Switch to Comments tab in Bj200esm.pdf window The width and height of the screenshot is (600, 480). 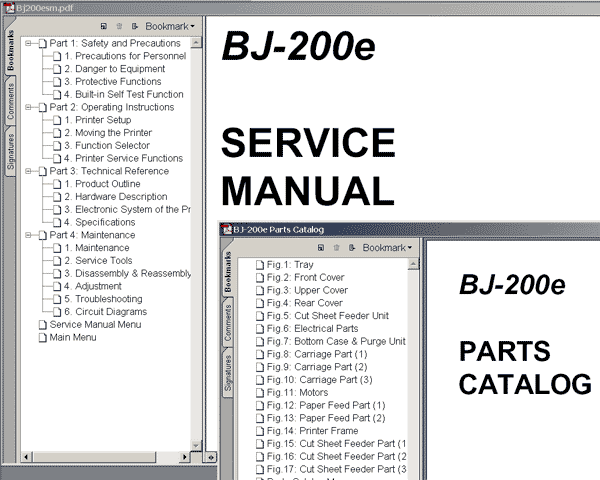10,101
